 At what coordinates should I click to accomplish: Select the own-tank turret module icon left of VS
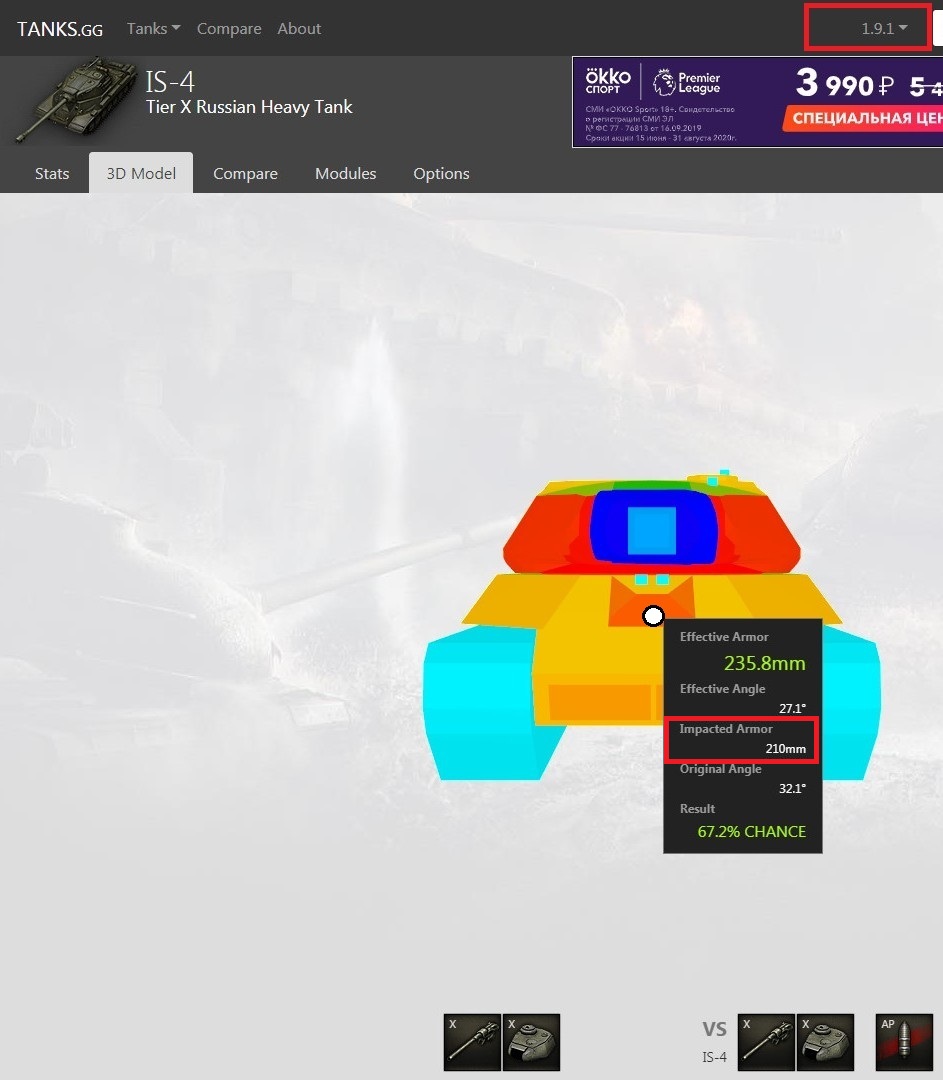[531, 1042]
